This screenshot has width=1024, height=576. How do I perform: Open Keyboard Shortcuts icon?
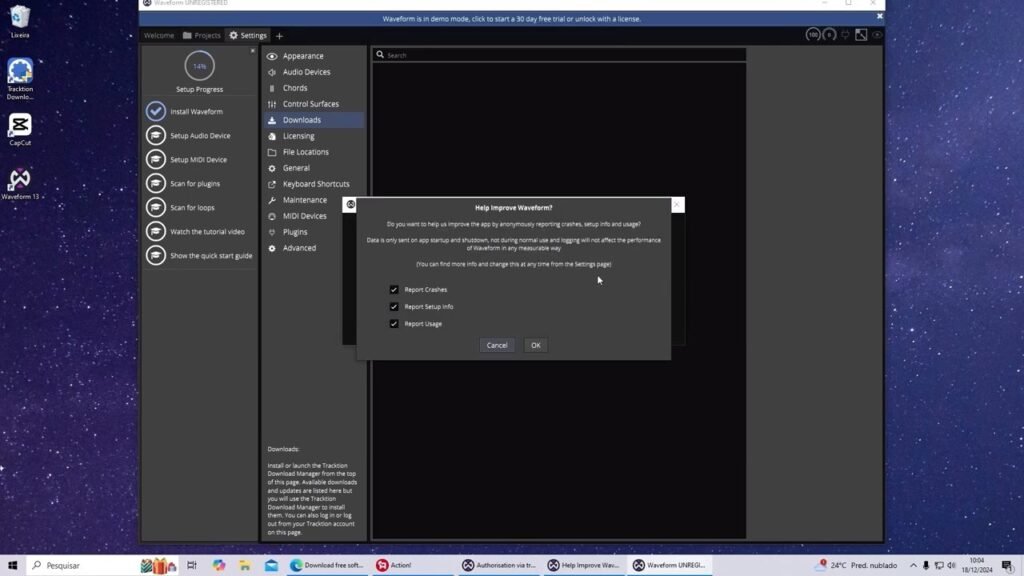point(272,184)
